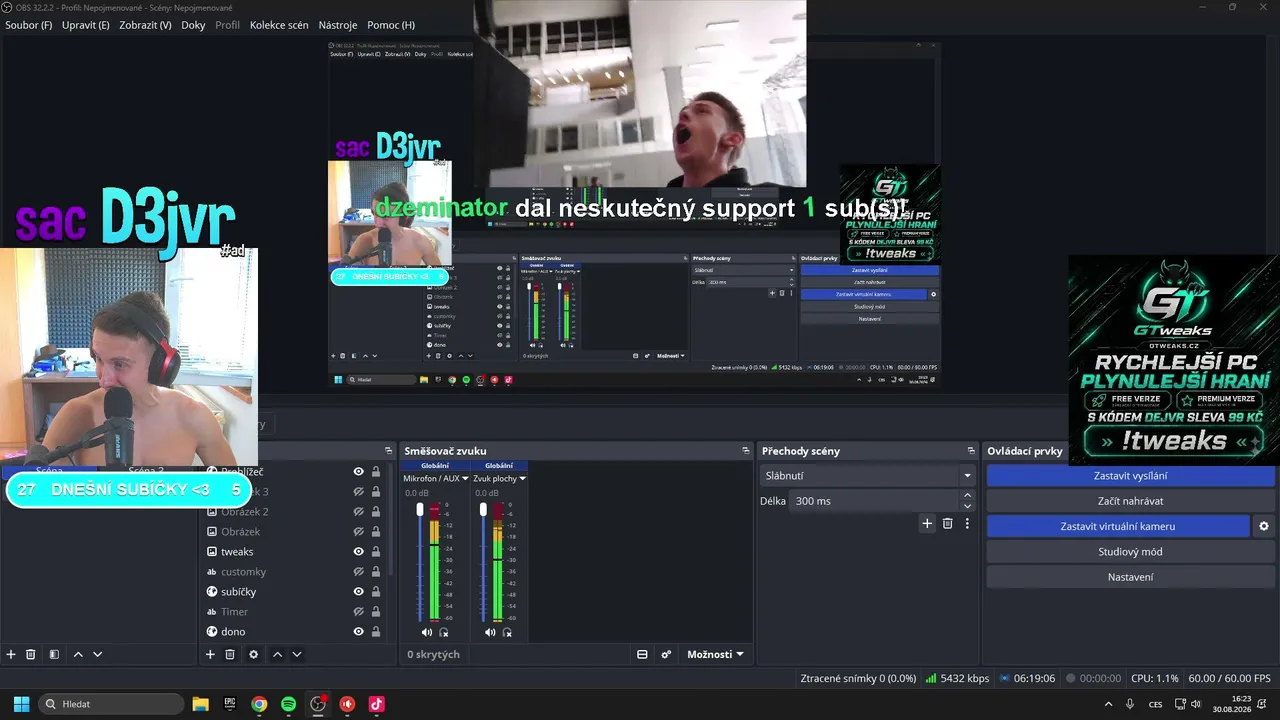Open the Soubor (F) menu
The image size is (1280, 720).
[29, 25]
